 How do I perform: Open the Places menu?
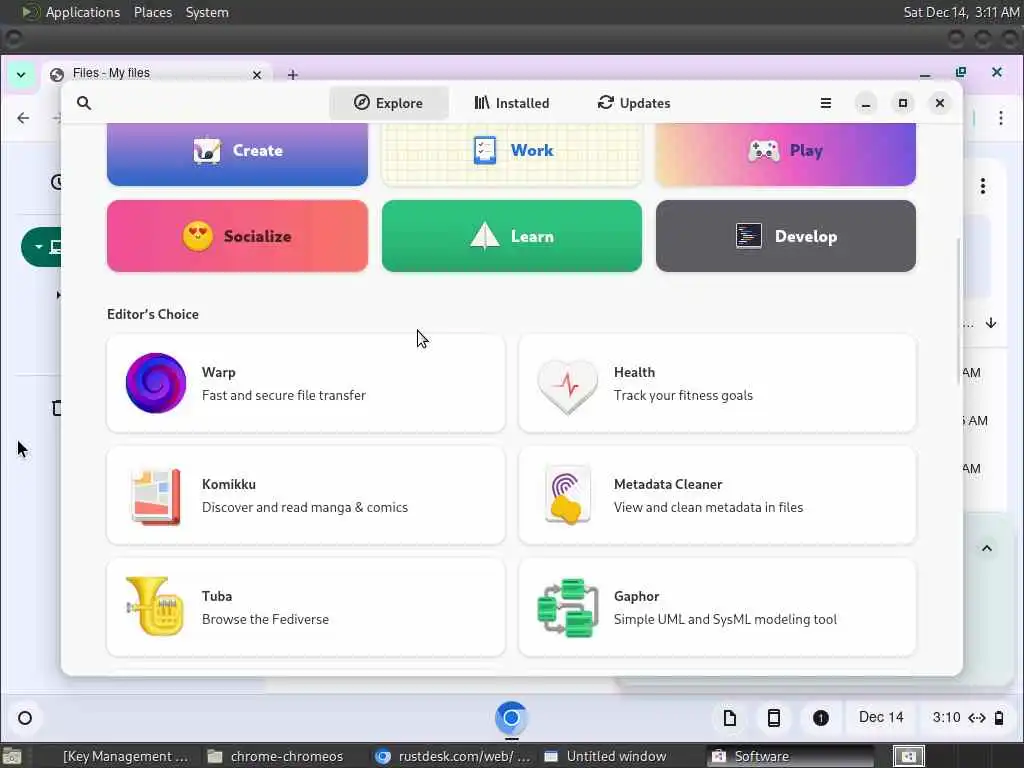153,12
